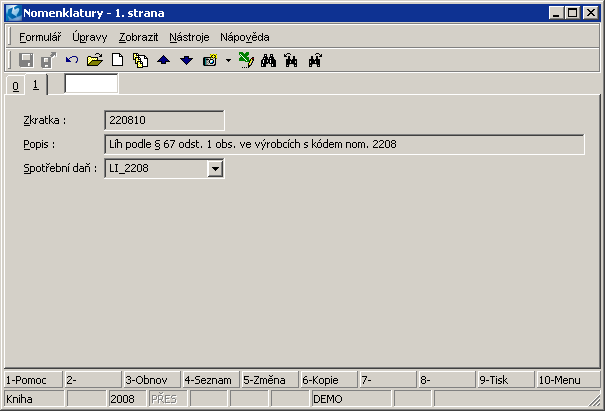The width and height of the screenshot is (605, 411).
Task: Click the PŘES status bar indicator
Action: point(168,399)
